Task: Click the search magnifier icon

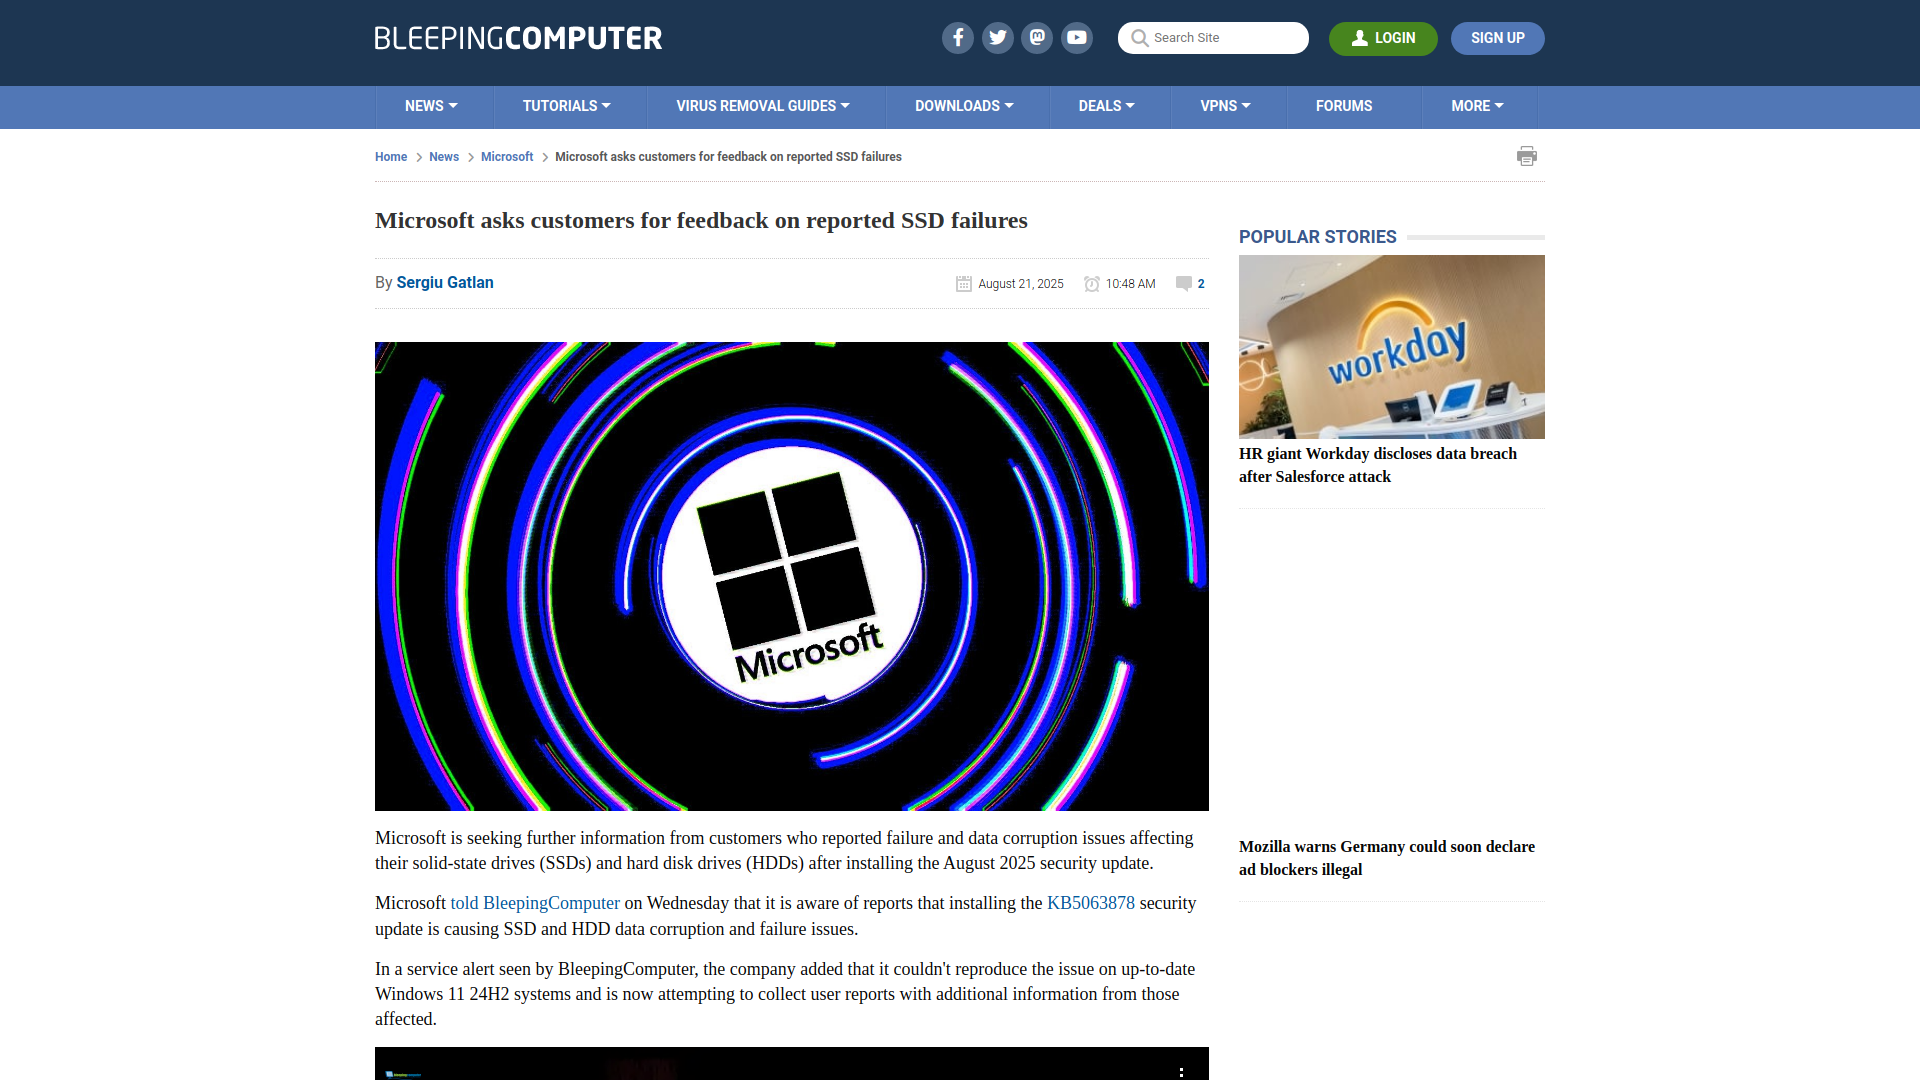Action: pos(1139,38)
